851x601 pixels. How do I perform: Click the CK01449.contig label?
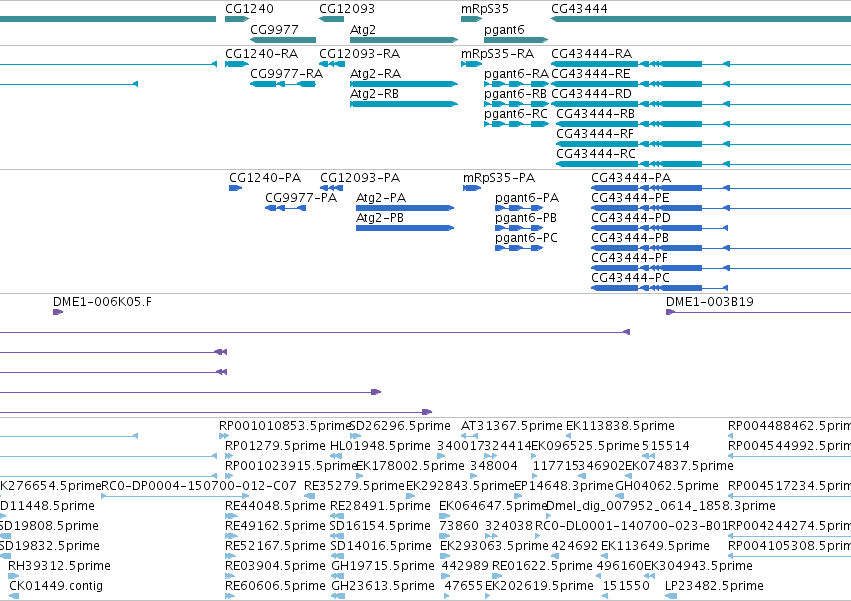56,586
